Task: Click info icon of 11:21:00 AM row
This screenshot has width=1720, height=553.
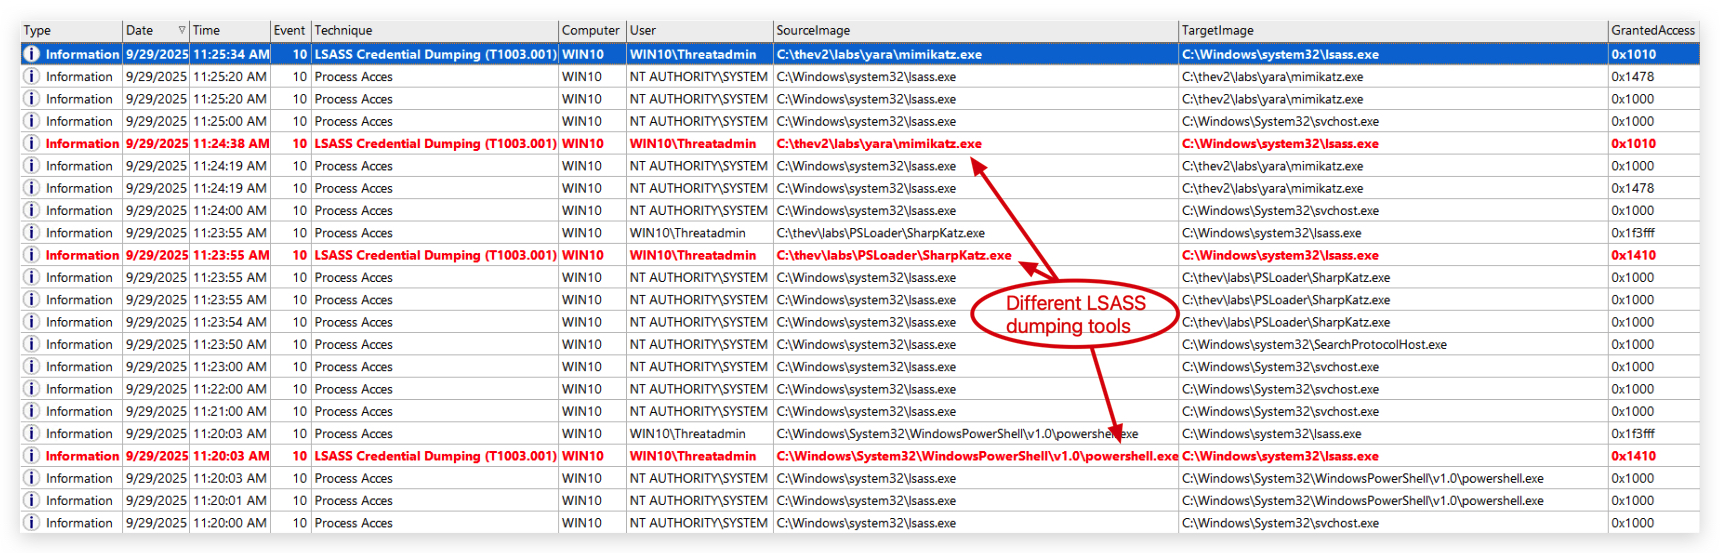Action: click(31, 411)
